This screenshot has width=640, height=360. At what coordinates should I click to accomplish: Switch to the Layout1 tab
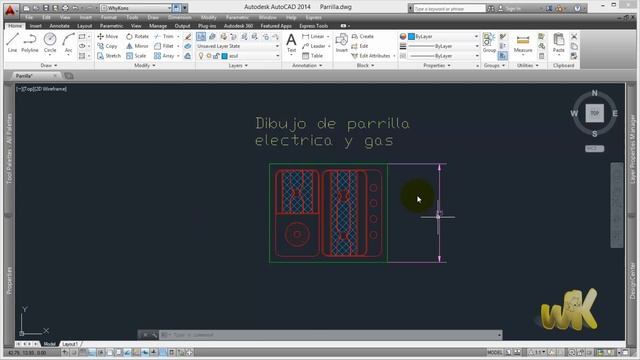(70, 344)
